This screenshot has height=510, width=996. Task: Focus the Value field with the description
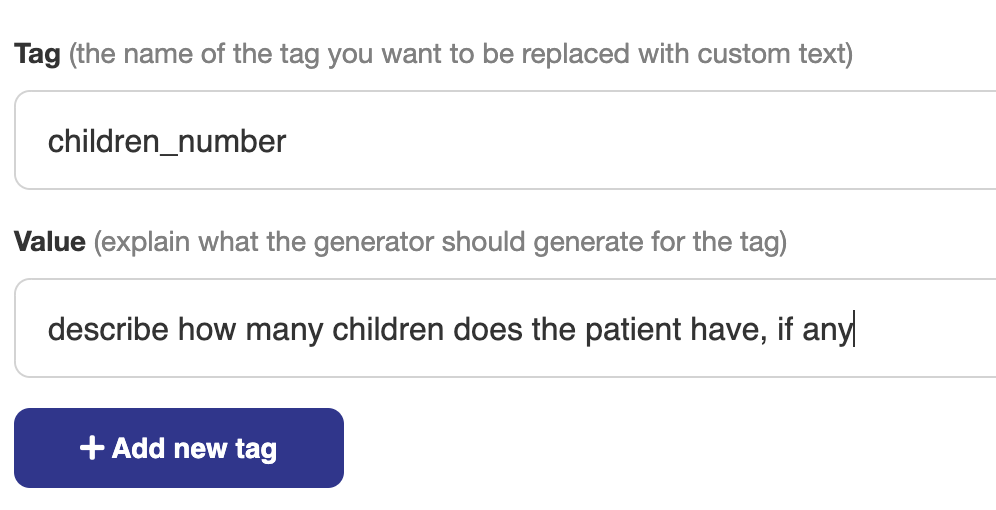pos(505,328)
